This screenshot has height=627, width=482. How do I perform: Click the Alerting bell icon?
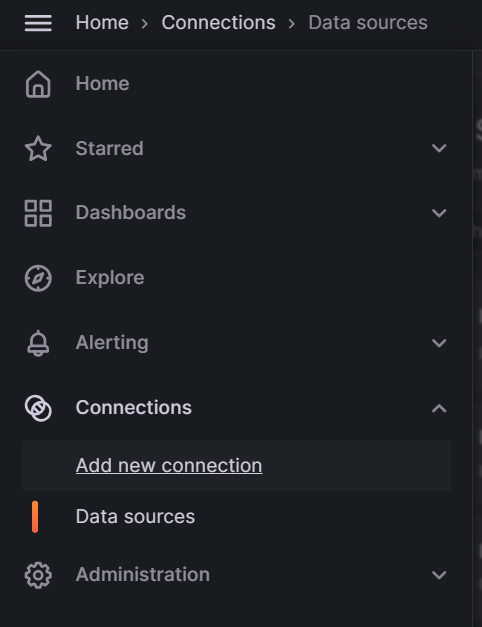(x=38, y=343)
